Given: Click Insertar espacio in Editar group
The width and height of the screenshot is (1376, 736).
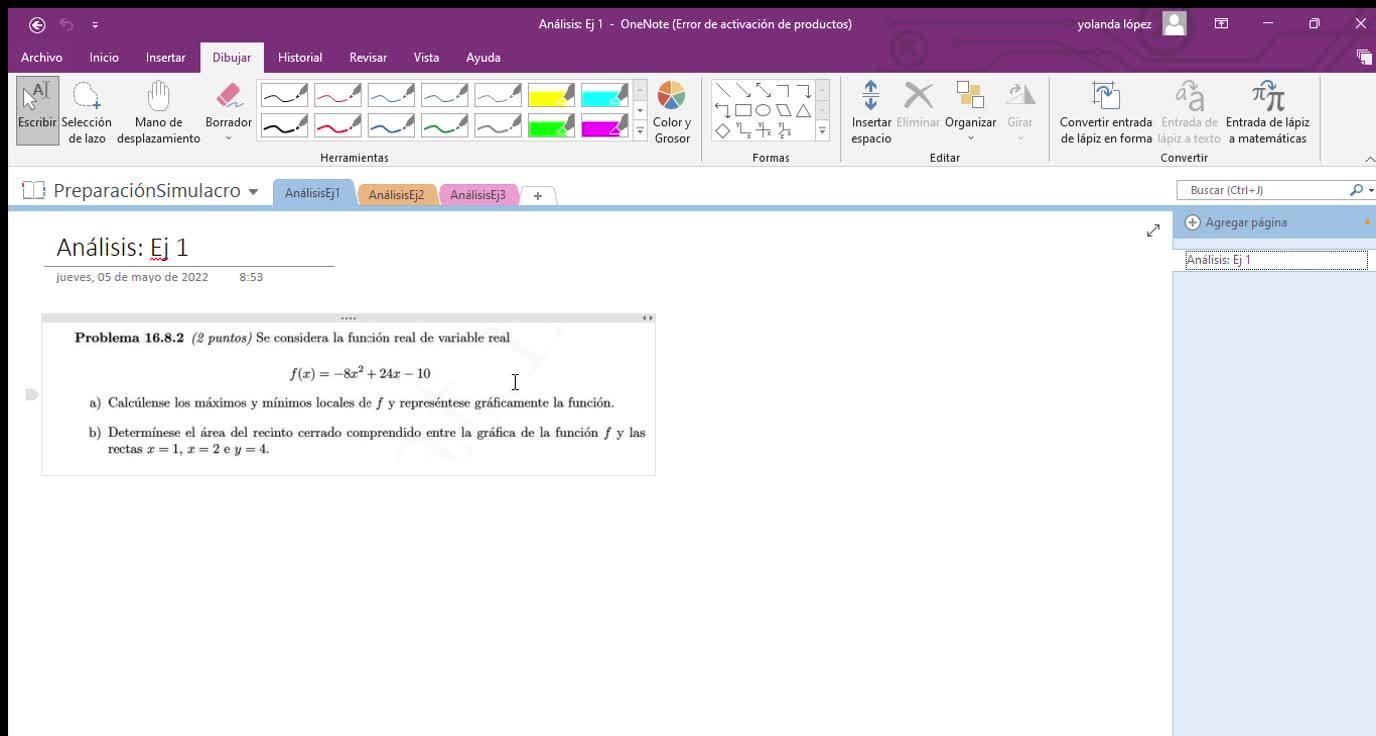Looking at the screenshot, I should pos(871,110).
